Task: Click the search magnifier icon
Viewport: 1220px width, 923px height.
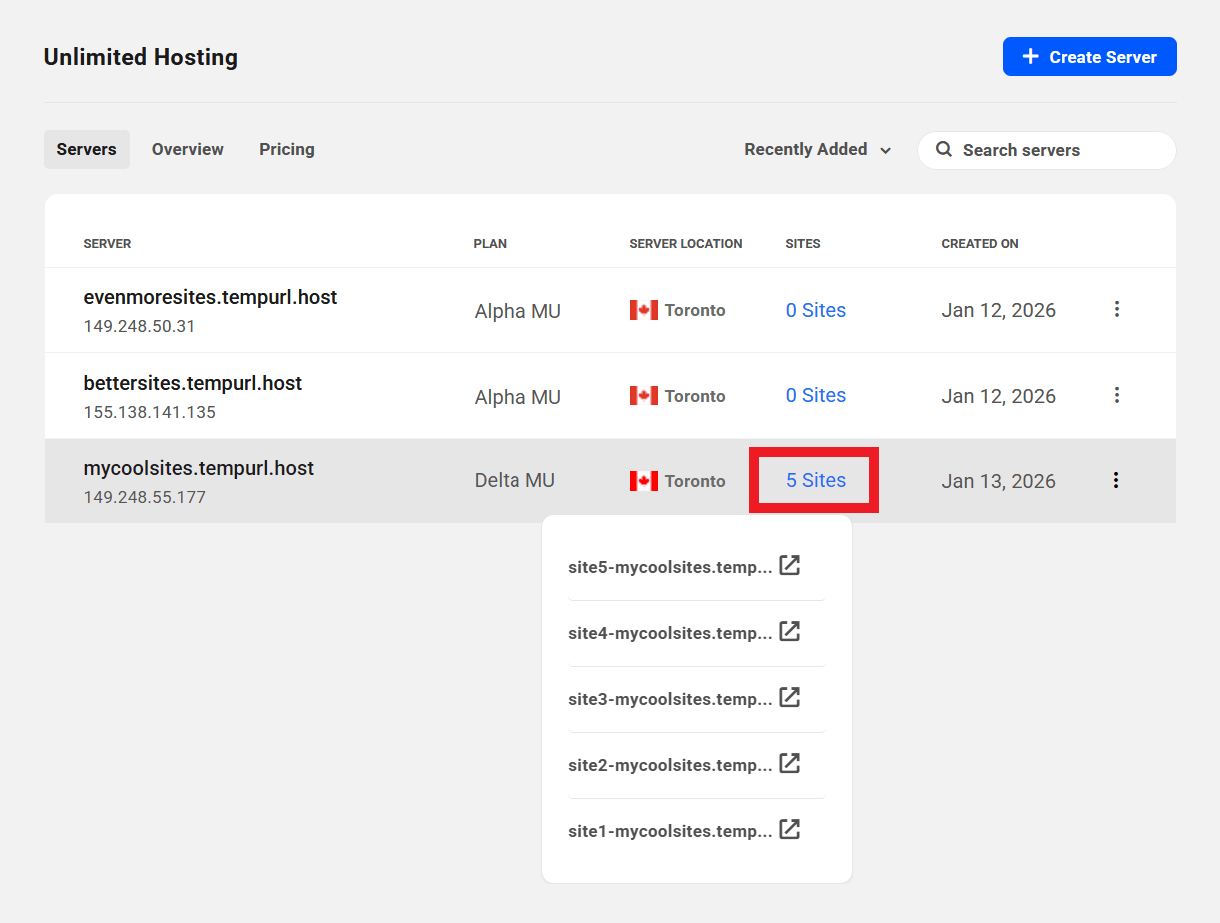Action: [943, 150]
